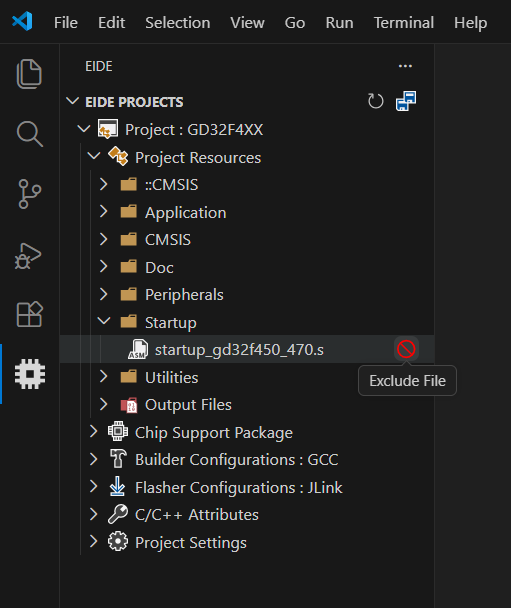The width and height of the screenshot is (511, 608).
Task: Click the EIDE panel title text
Action: click(x=98, y=66)
